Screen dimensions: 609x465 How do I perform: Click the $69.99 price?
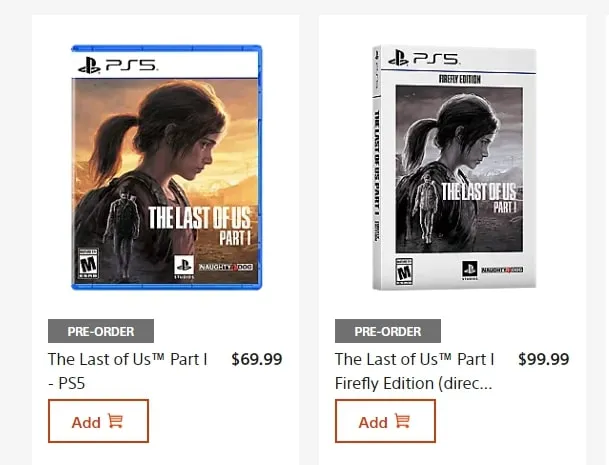pyautogui.click(x=257, y=359)
